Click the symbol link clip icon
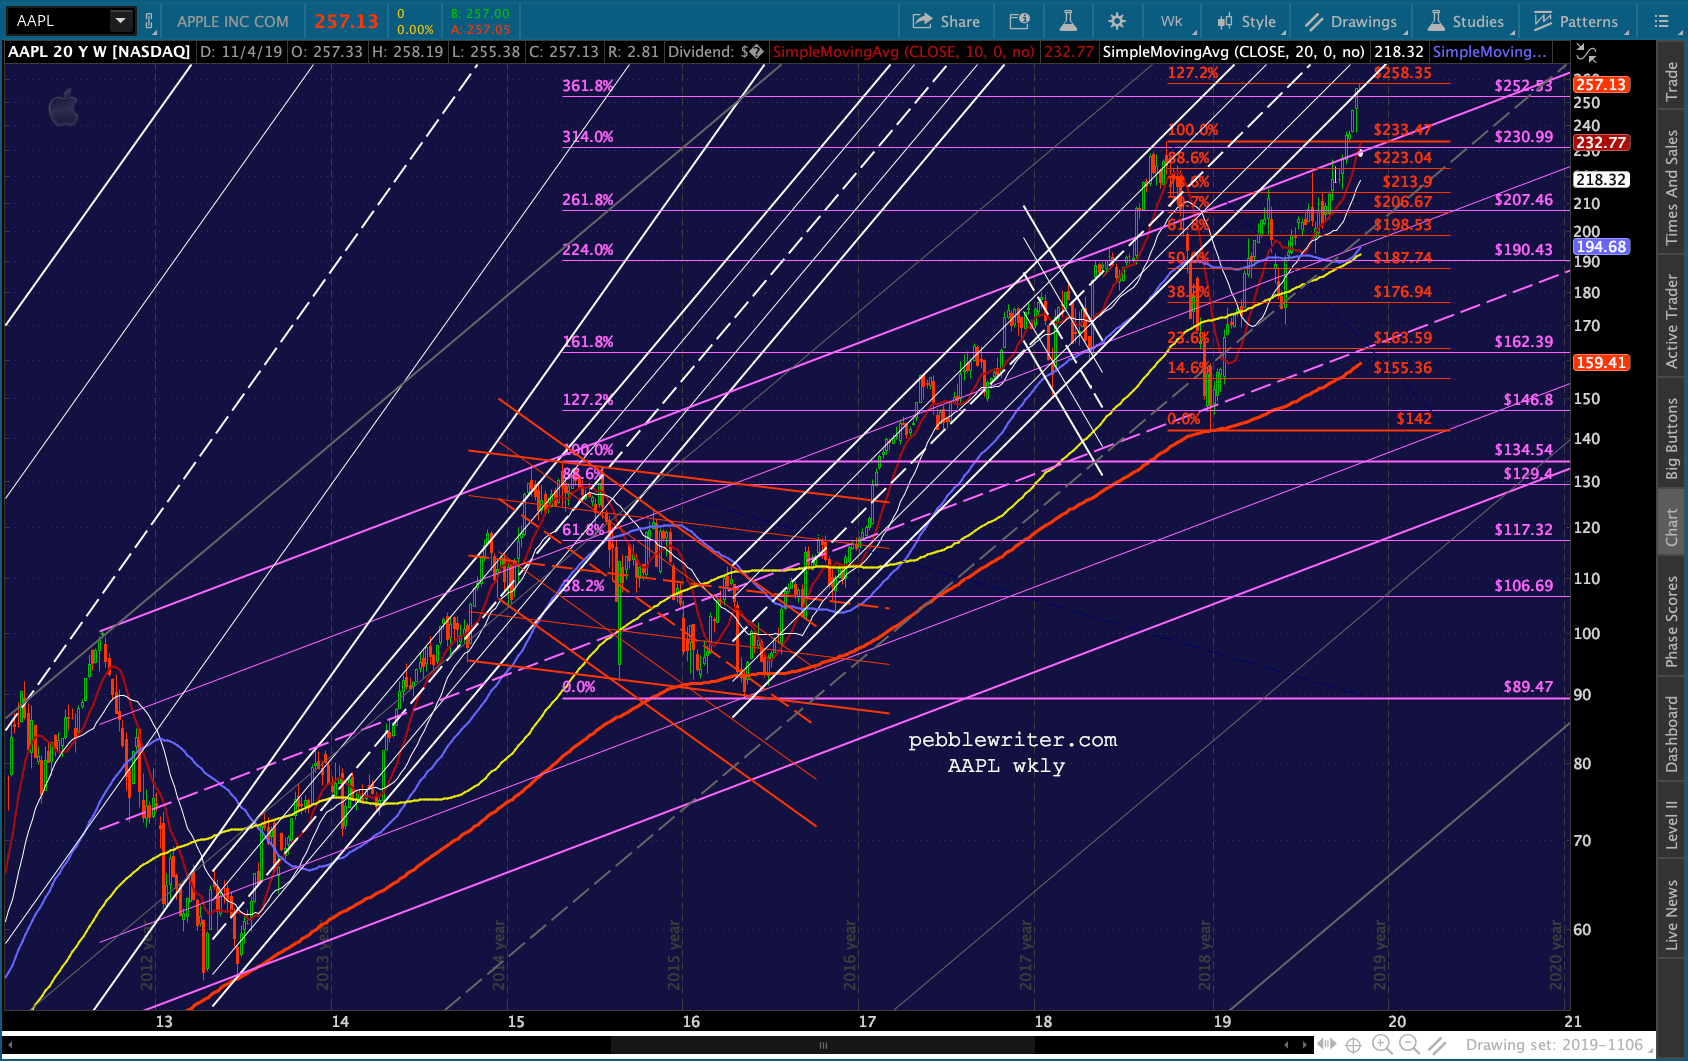 (x=149, y=21)
